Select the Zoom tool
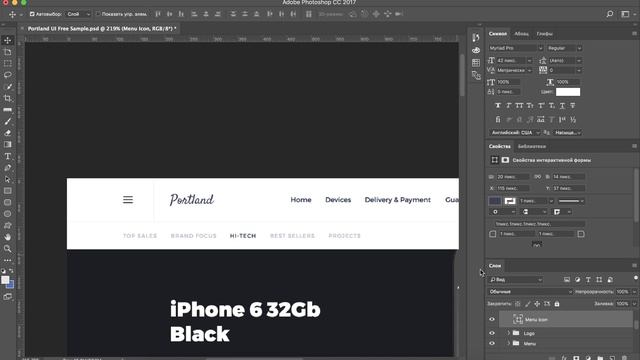The height and width of the screenshot is (360, 640). (7, 249)
